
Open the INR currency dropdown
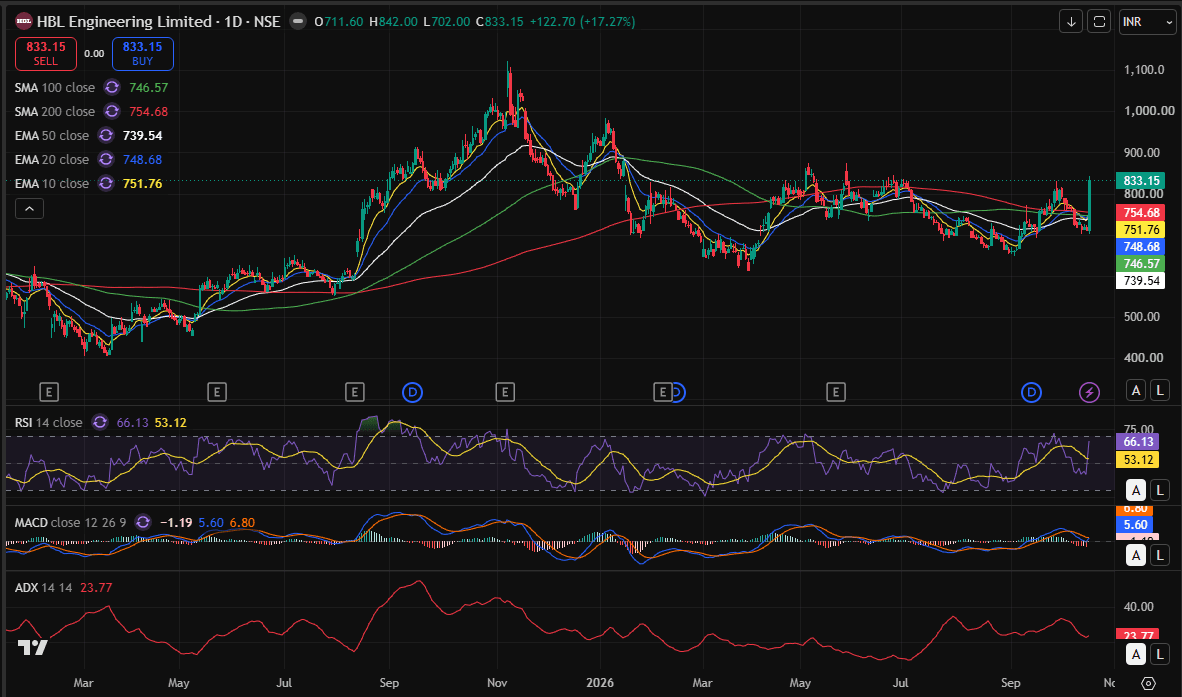1147,21
